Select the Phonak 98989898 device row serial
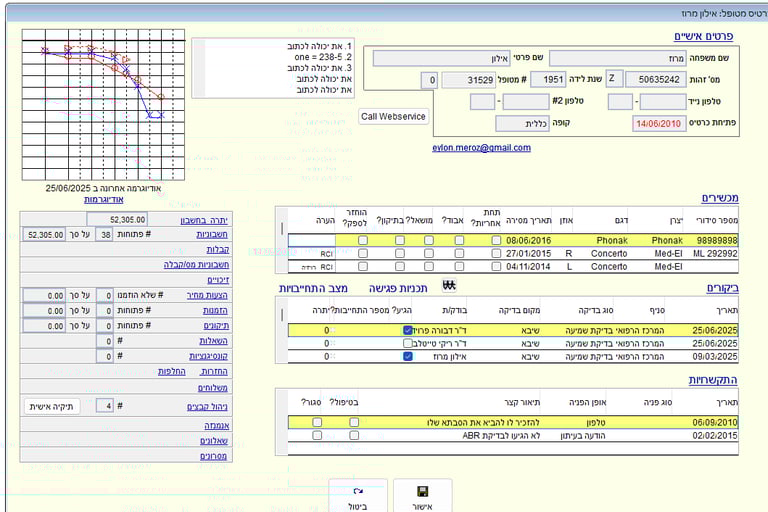The image size is (768, 512). pos(717,241)
